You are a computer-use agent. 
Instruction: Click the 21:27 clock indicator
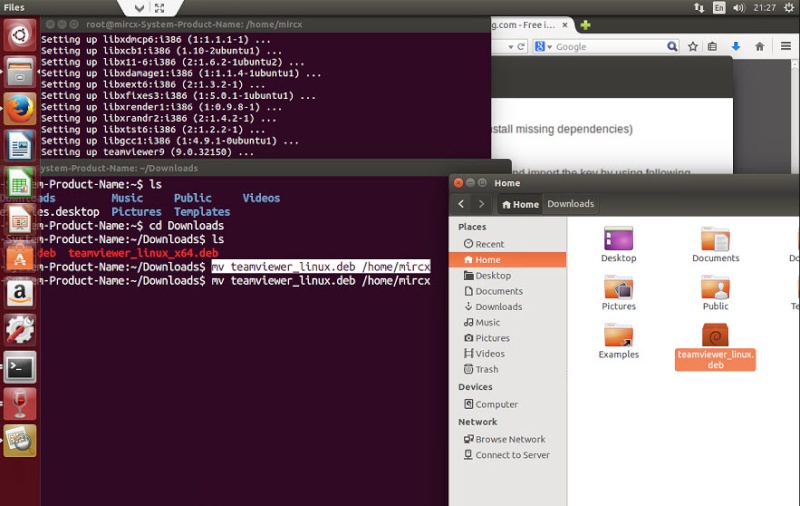coord(764,7)
